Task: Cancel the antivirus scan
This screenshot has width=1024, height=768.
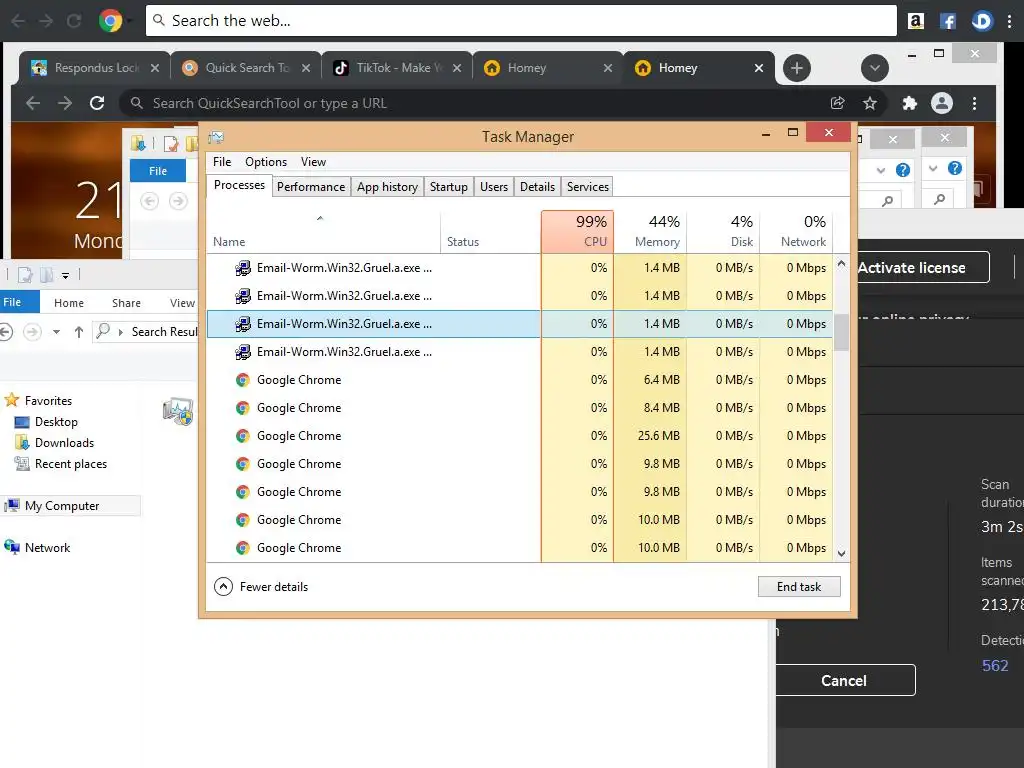Action: pyautogui.click(x=844, y=680)
